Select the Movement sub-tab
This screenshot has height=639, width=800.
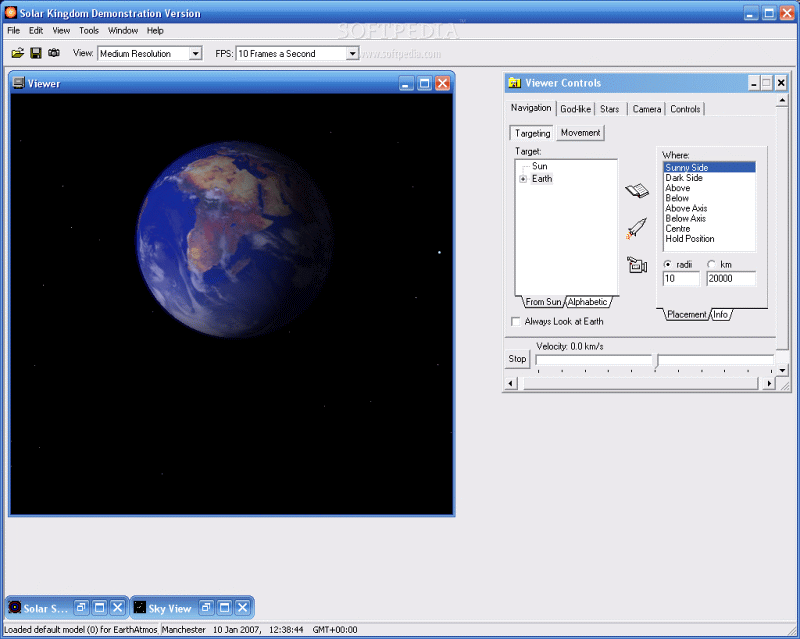click(x=581, y=133)
